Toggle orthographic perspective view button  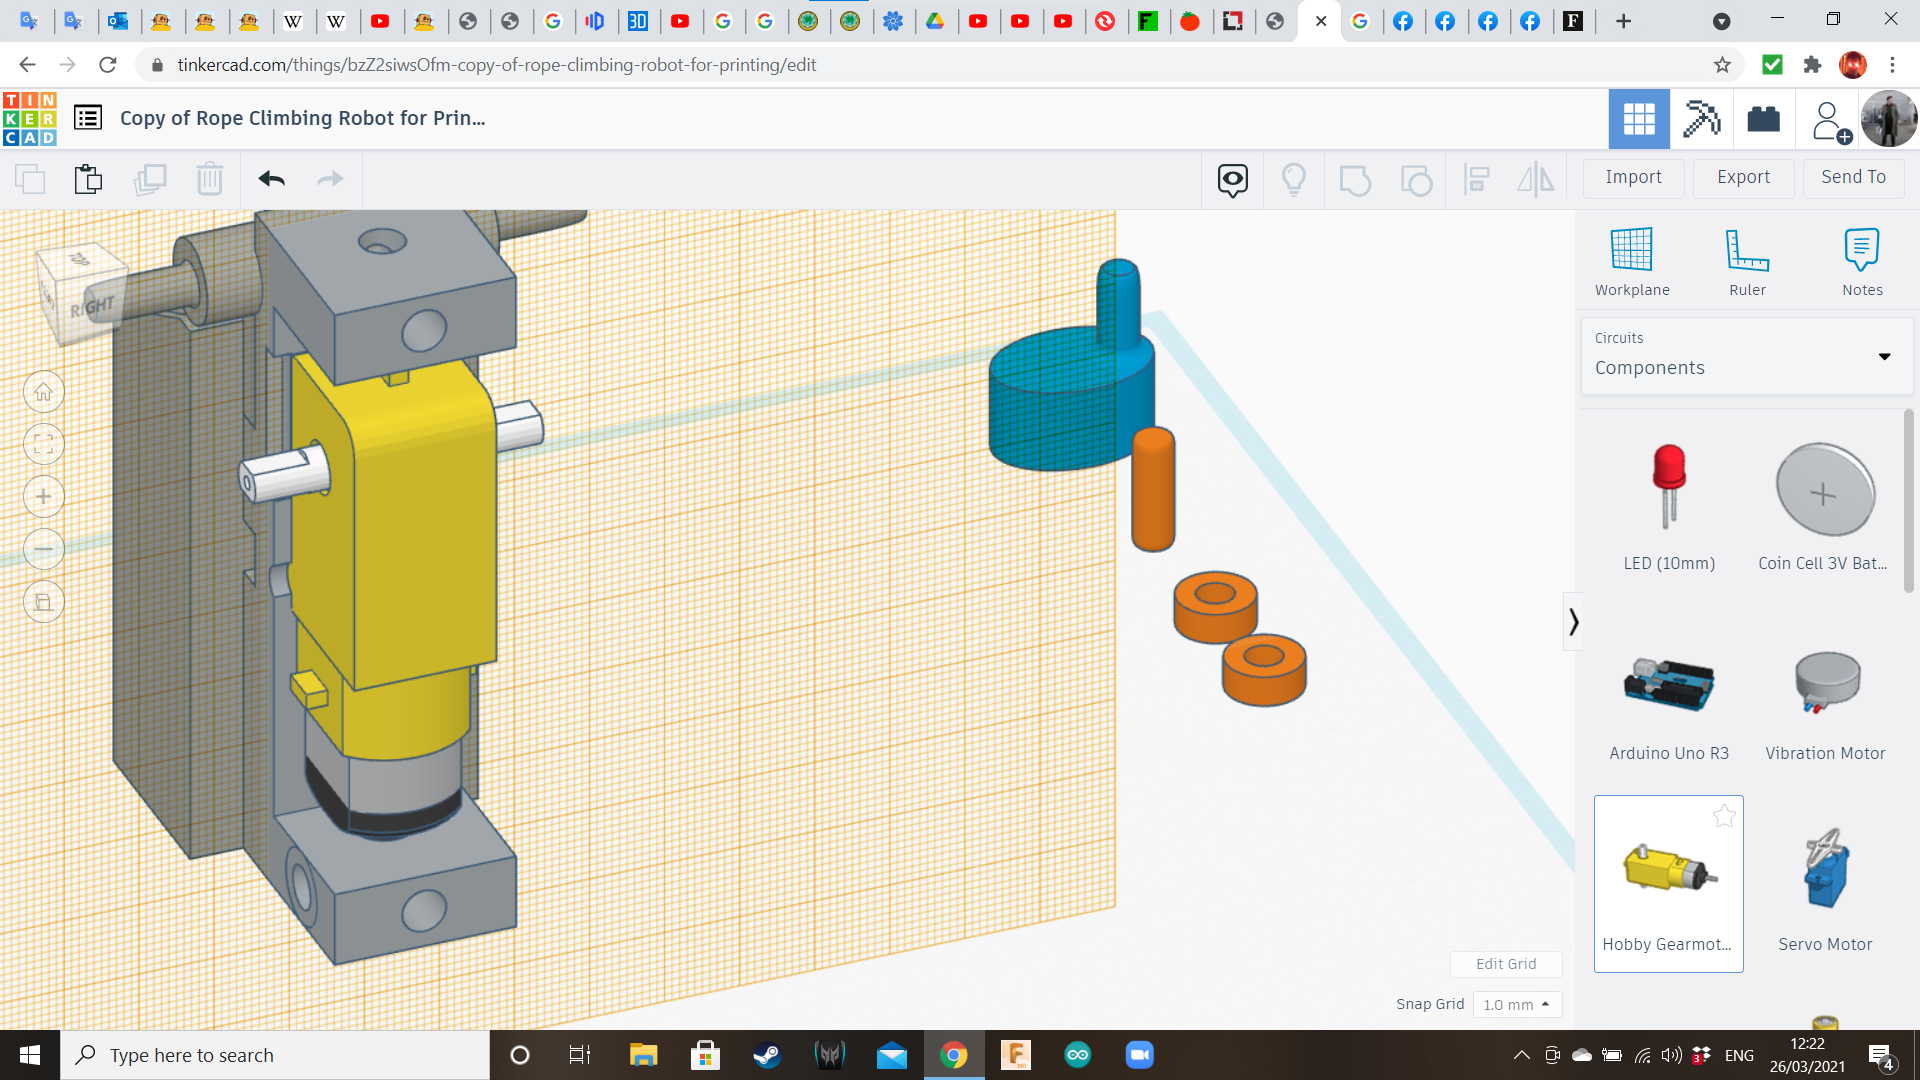click(x=44, y=602)
